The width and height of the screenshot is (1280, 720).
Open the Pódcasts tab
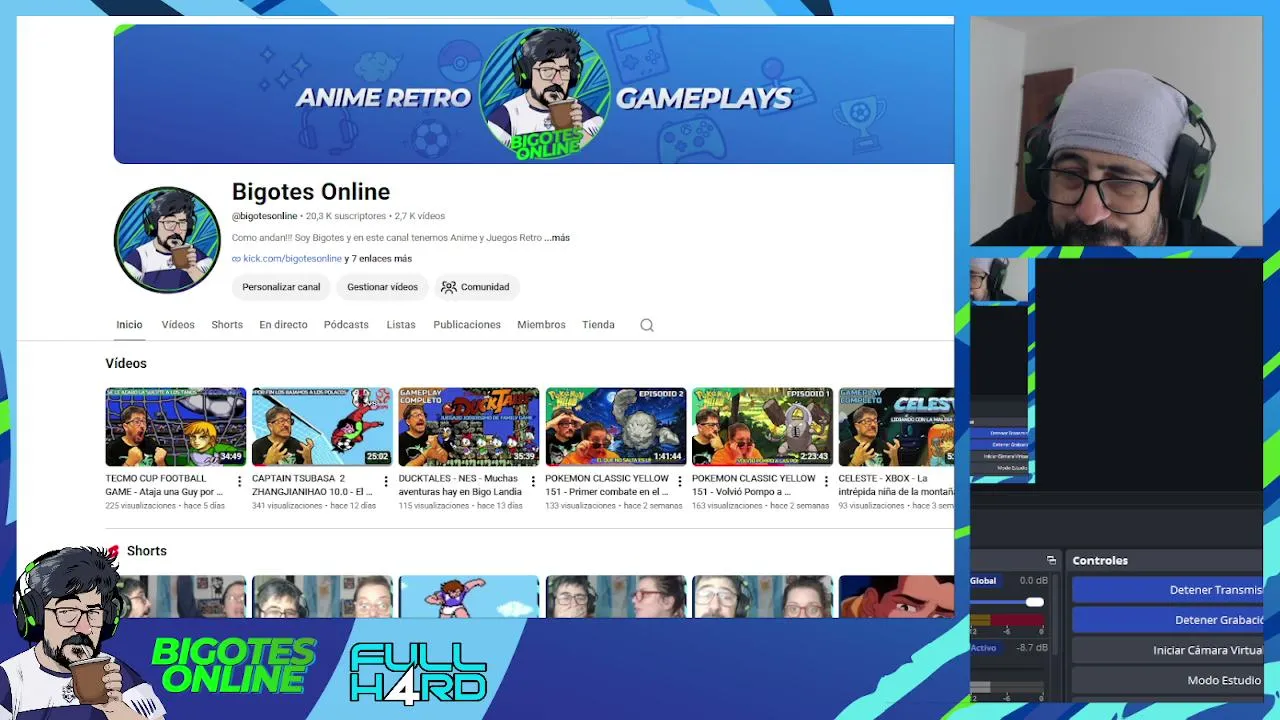346,325
